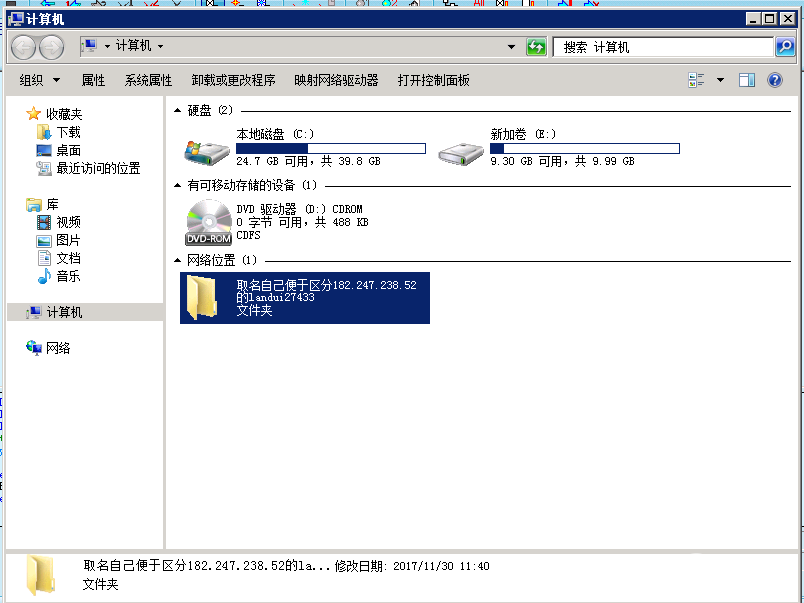Toggle the preview pane on
Screen dimensions: 804x603
tap(746, 80)
